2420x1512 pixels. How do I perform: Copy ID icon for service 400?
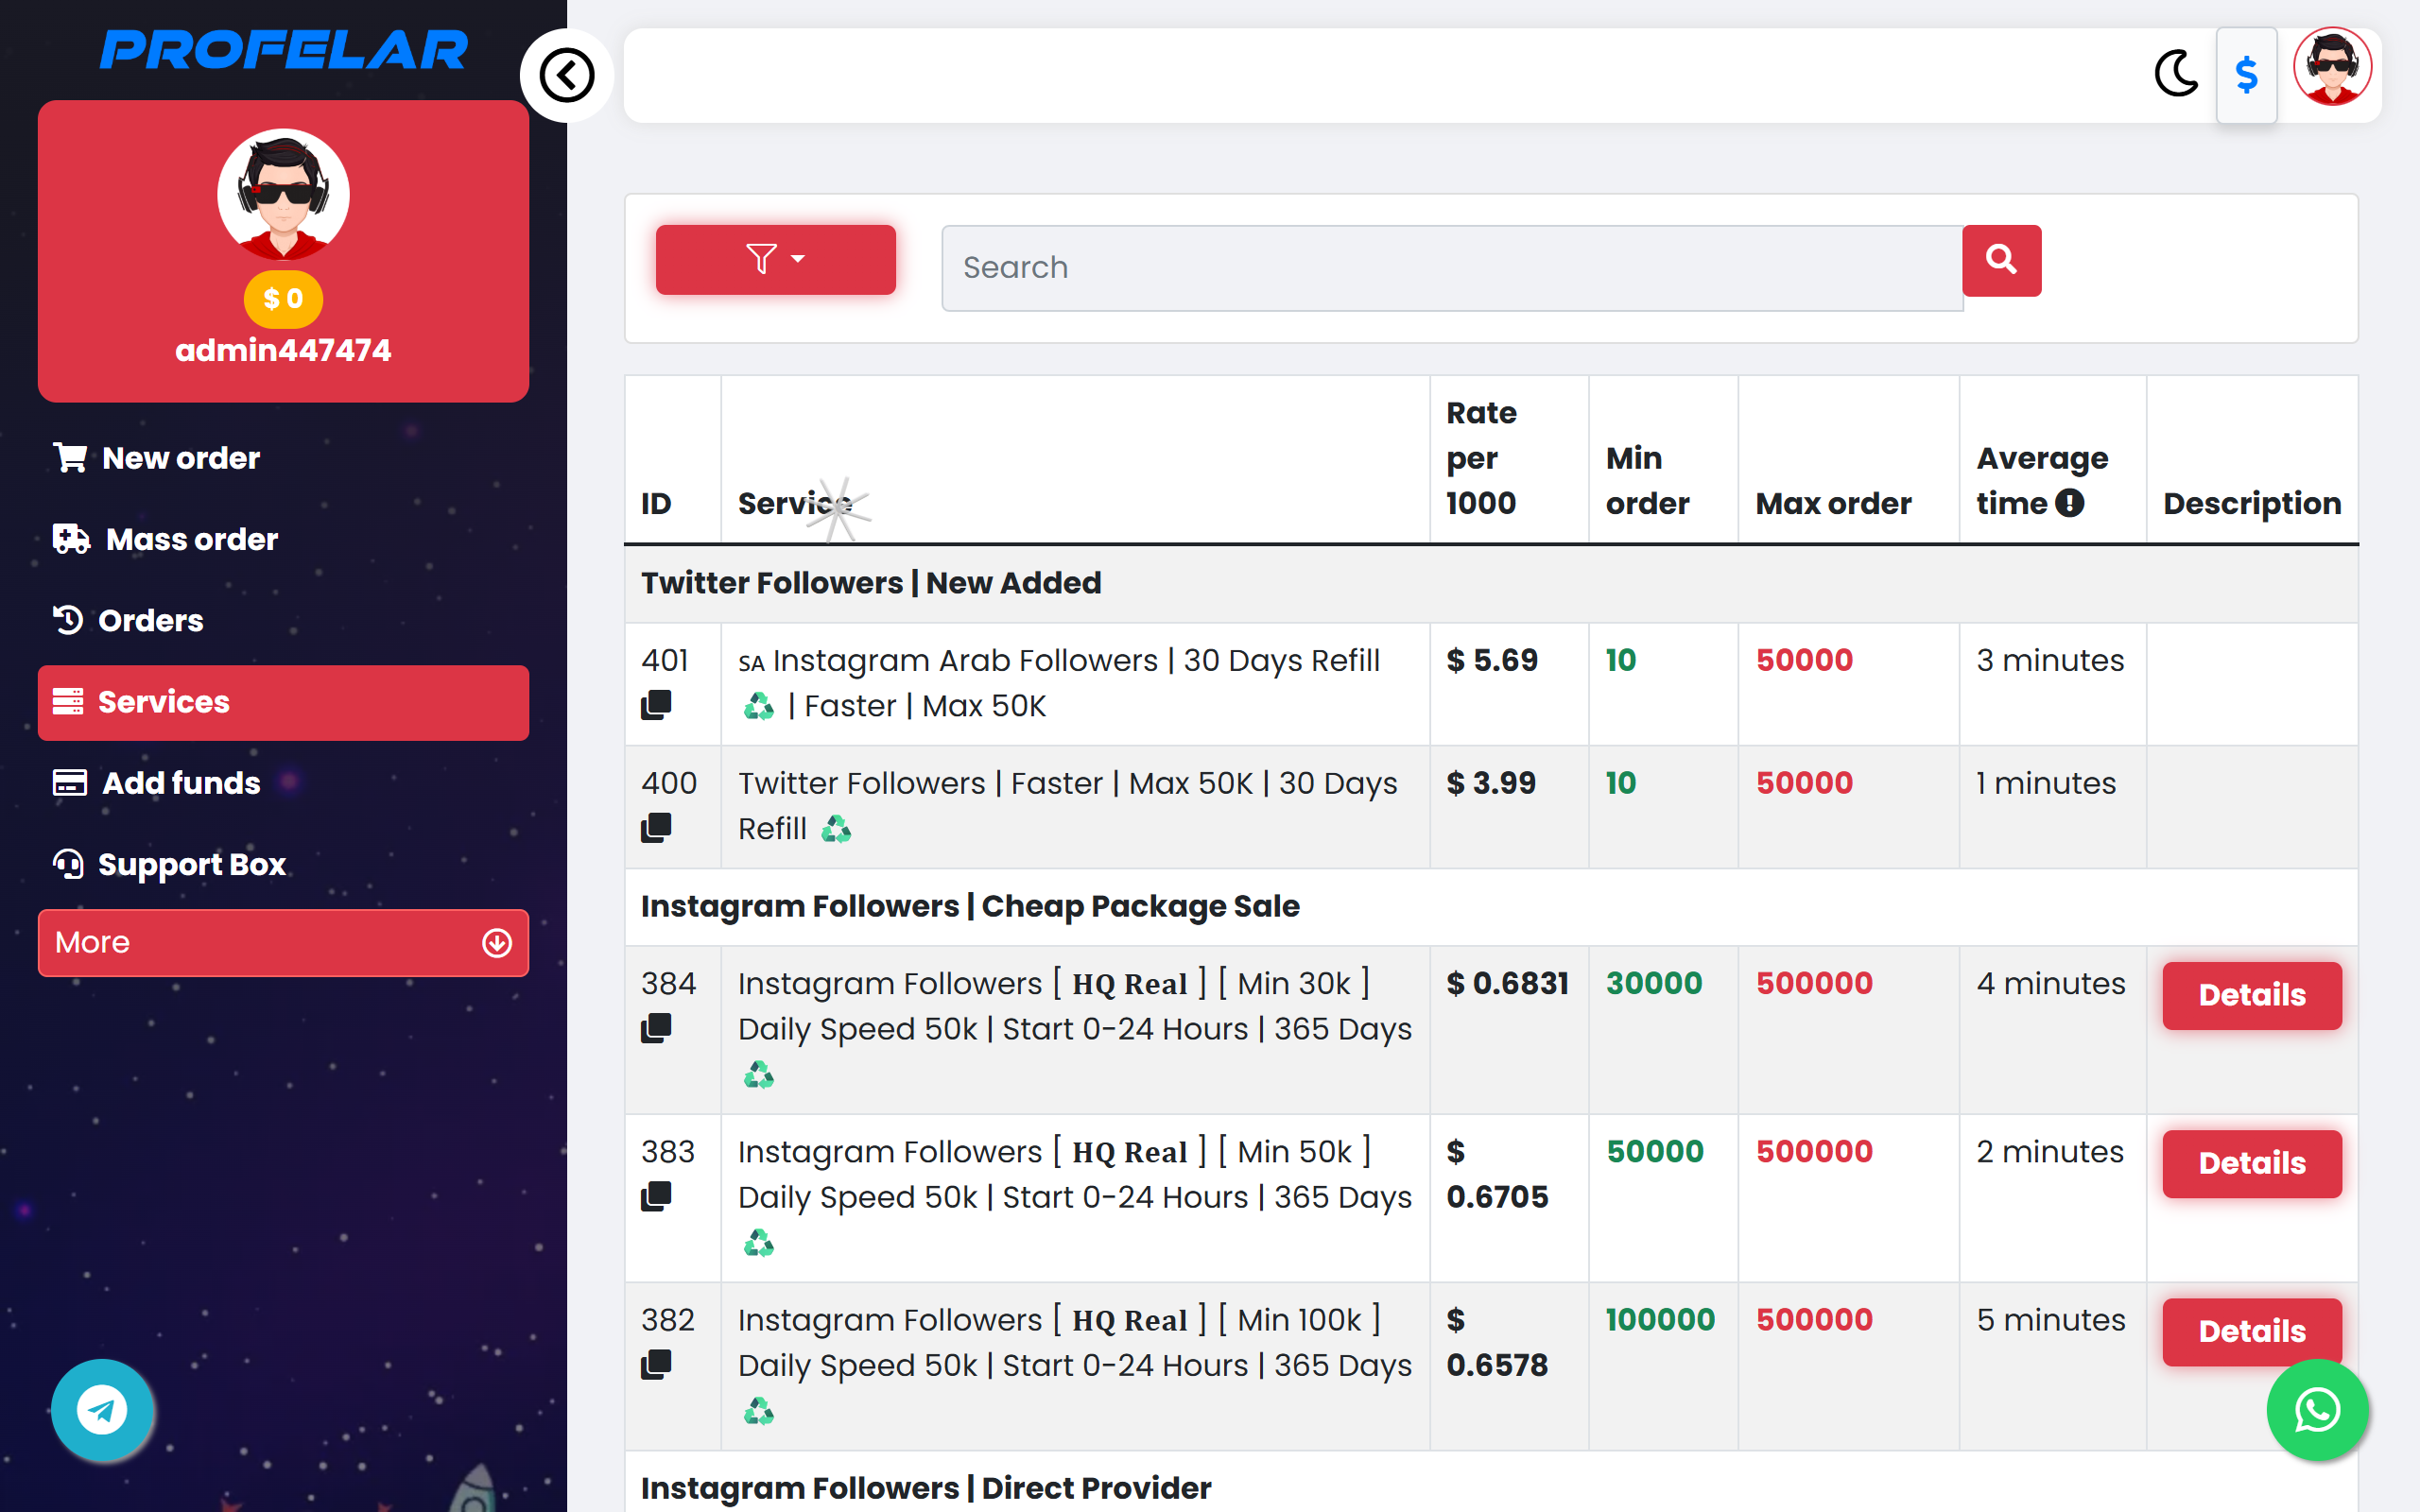pyautogui.click(x=656, y=827)
